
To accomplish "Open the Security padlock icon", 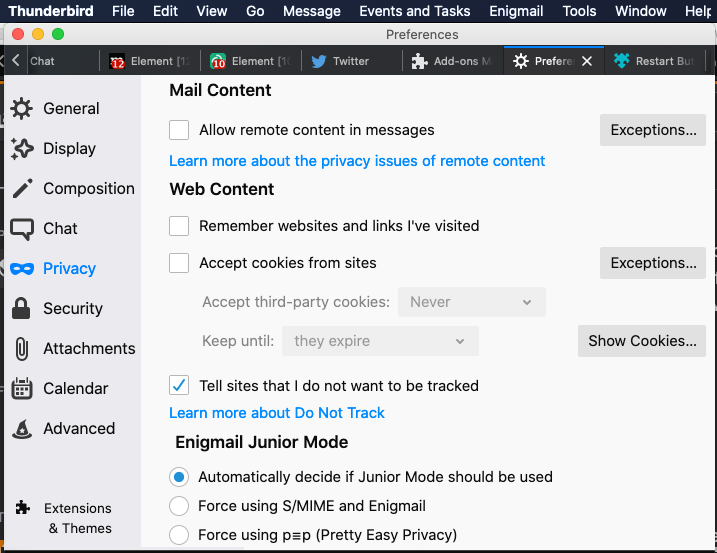I will tap(22, 308).
